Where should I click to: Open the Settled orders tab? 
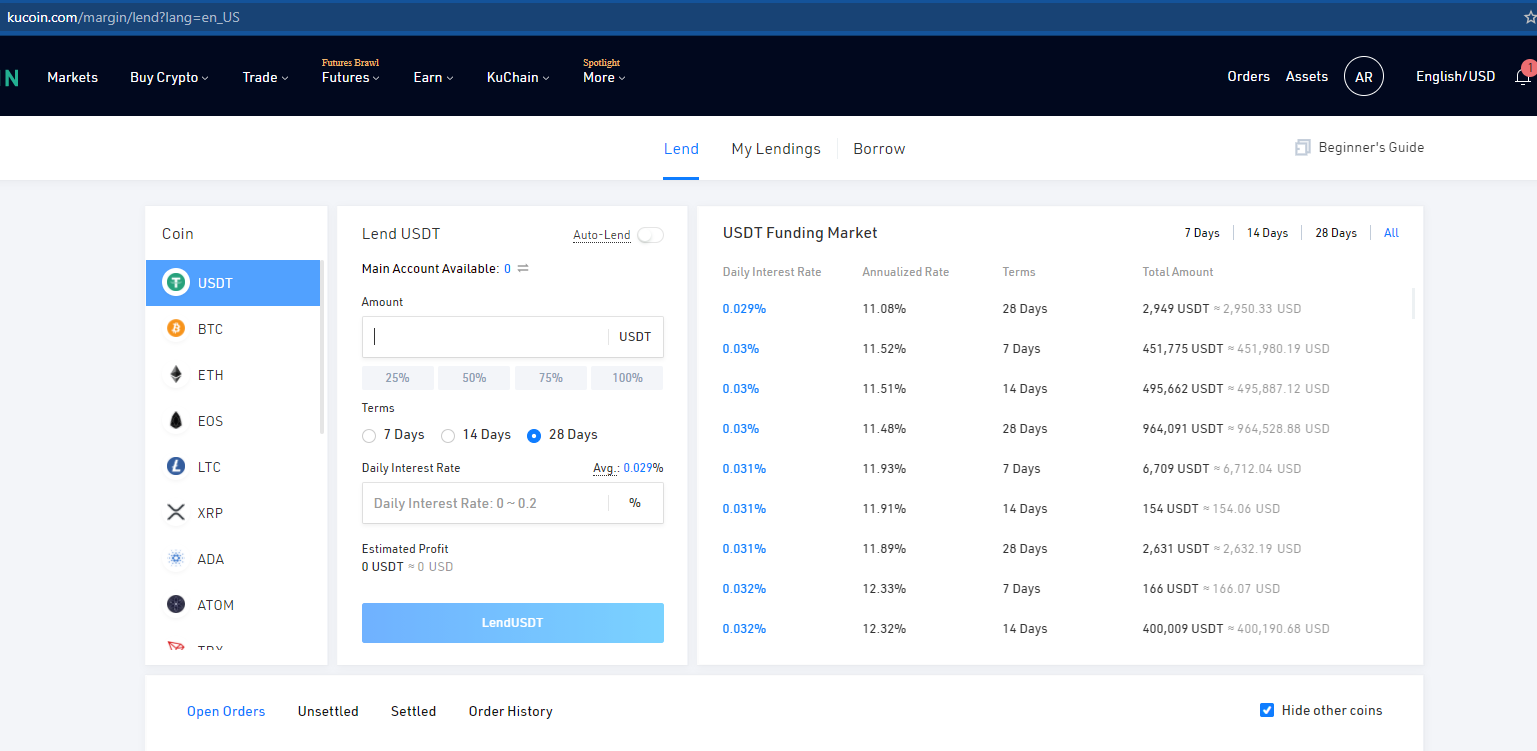tap(413, 711)
